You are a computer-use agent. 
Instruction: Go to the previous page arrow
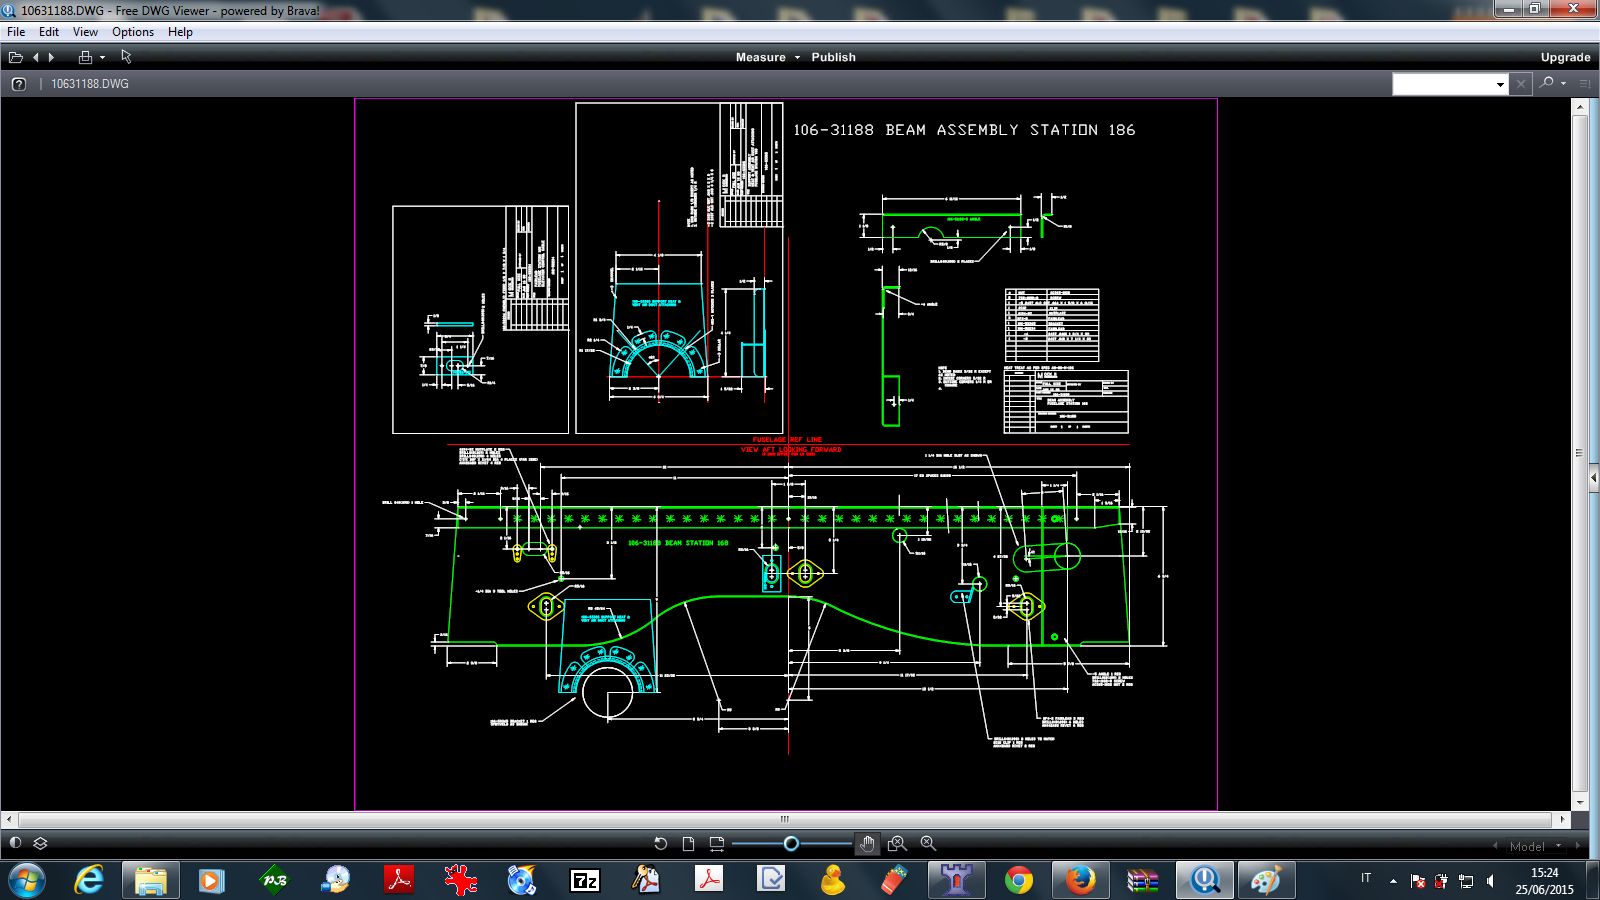tap(36, 57)
